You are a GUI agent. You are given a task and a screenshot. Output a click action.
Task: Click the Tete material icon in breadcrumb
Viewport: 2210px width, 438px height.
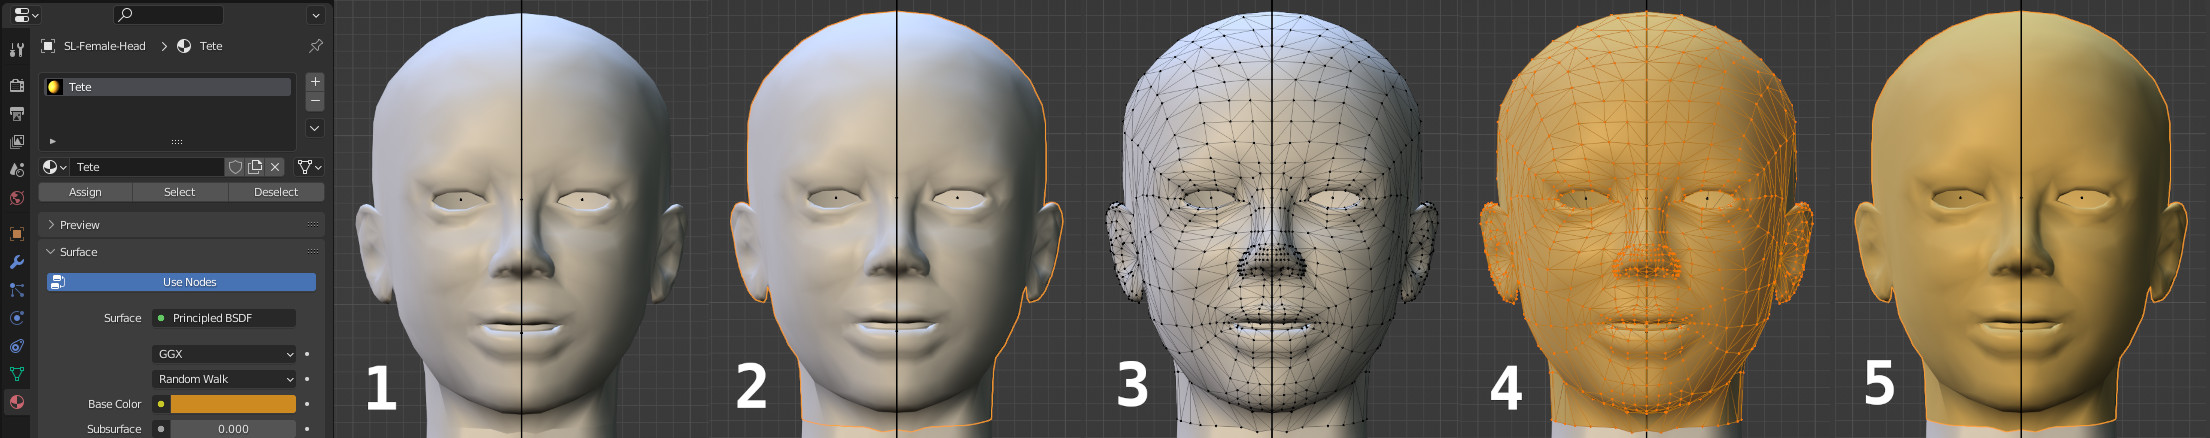click(x=184, y=46)
